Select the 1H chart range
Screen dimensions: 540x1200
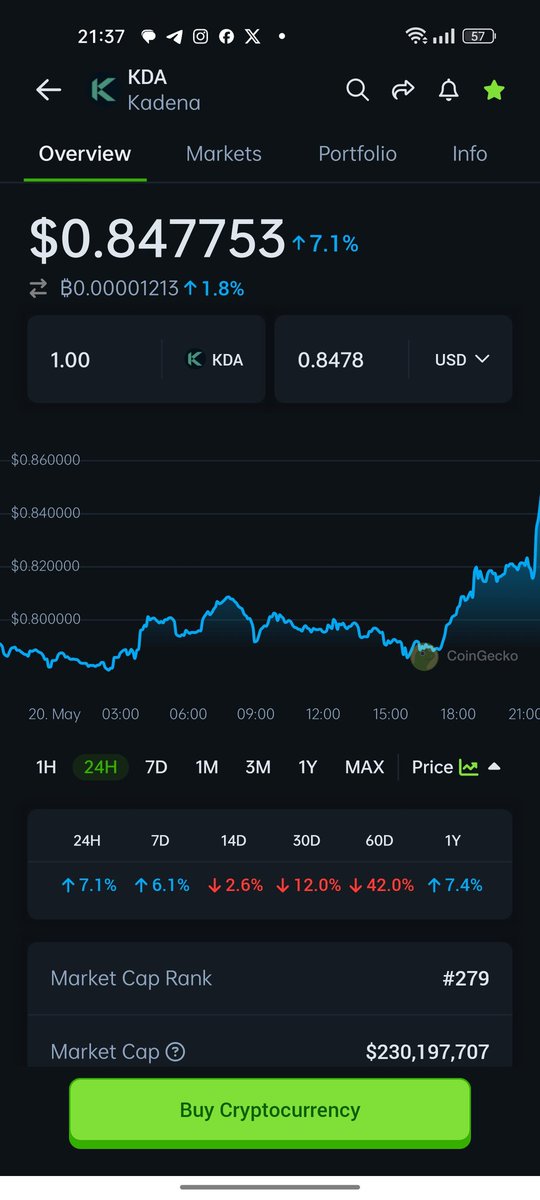tap(46, 767)
